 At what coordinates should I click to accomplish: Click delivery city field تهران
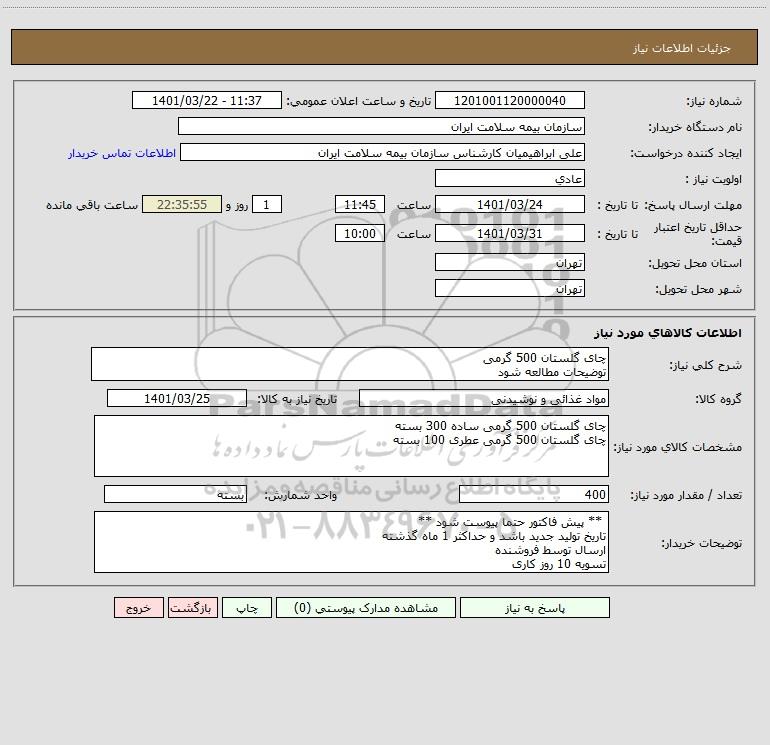(x=510, y=288)
